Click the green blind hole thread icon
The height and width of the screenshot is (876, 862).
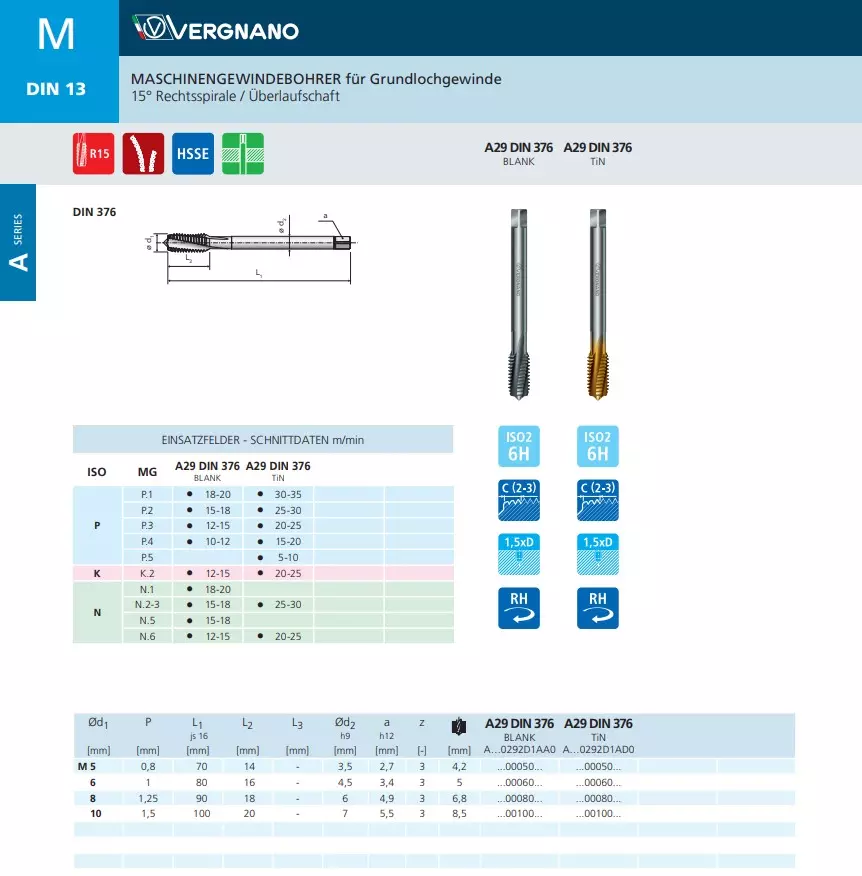[242, 154]
